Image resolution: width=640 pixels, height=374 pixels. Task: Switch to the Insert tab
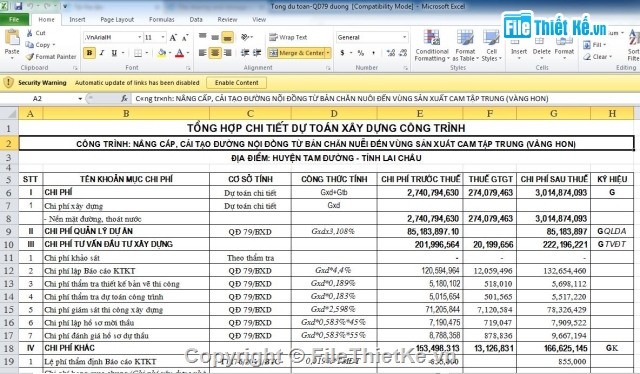pos(77,19)
